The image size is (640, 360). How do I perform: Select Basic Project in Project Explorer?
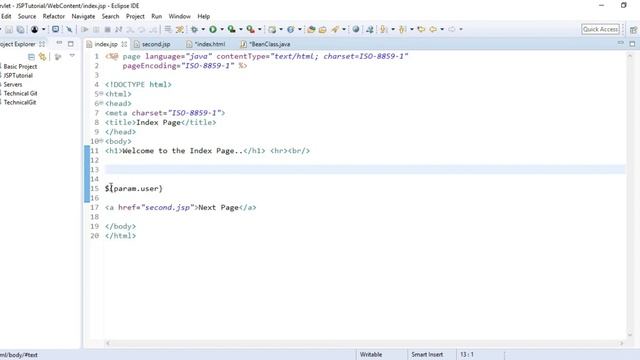click(x=20, y=66)
